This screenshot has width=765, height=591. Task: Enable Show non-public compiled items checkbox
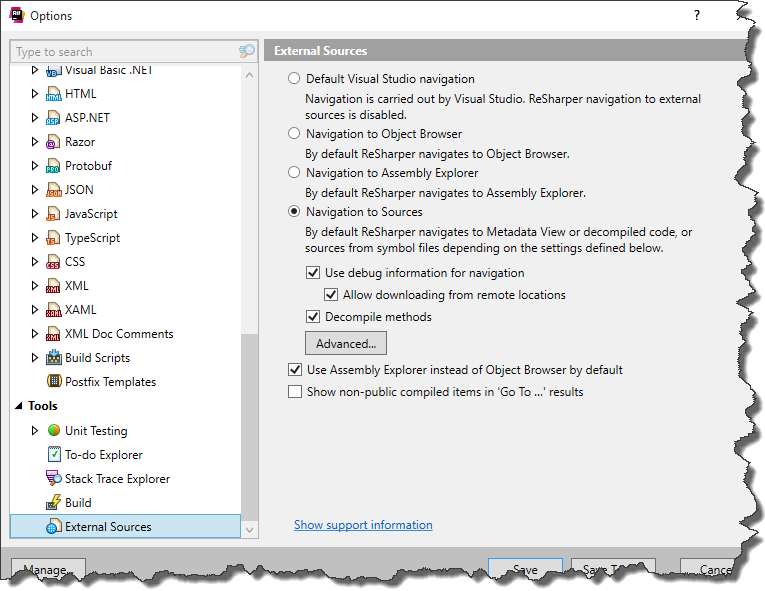click(295, 391)
